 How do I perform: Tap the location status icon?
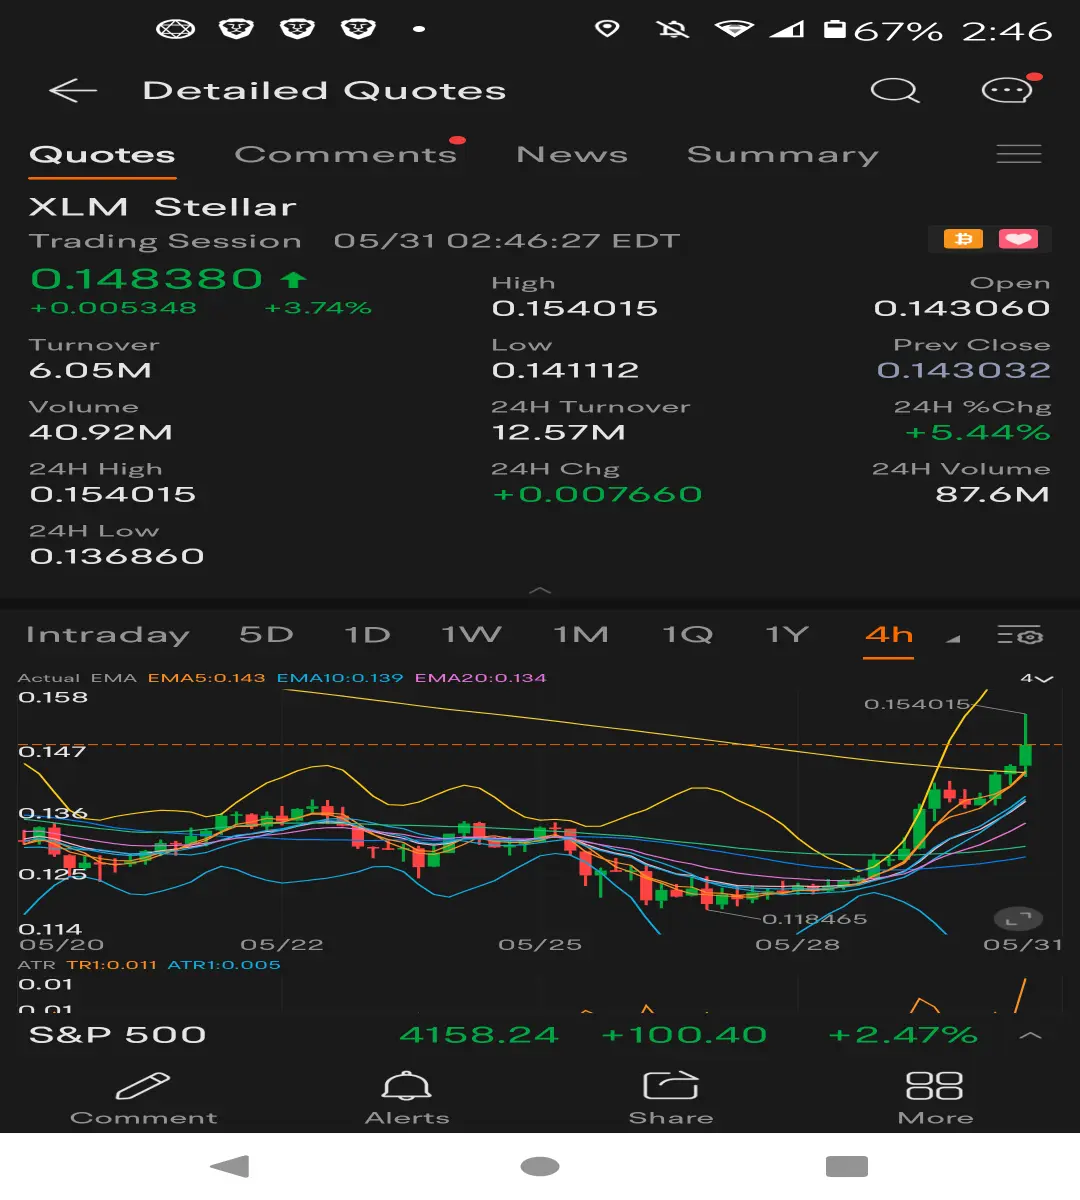point(607,29)
